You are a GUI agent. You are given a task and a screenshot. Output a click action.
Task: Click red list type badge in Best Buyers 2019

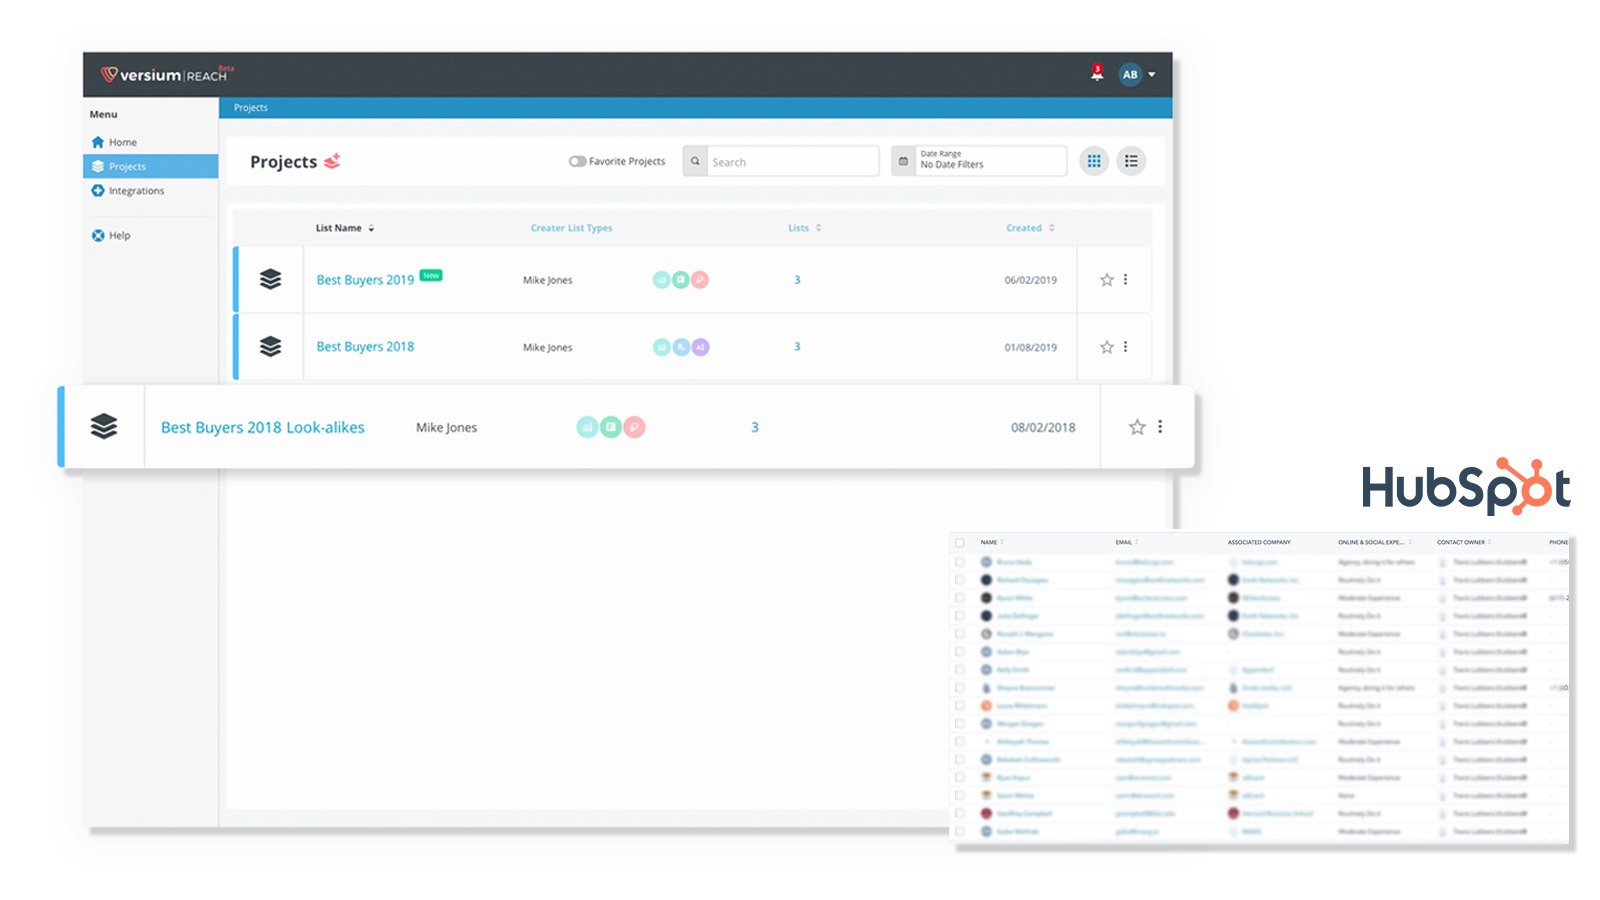point(700,280)
